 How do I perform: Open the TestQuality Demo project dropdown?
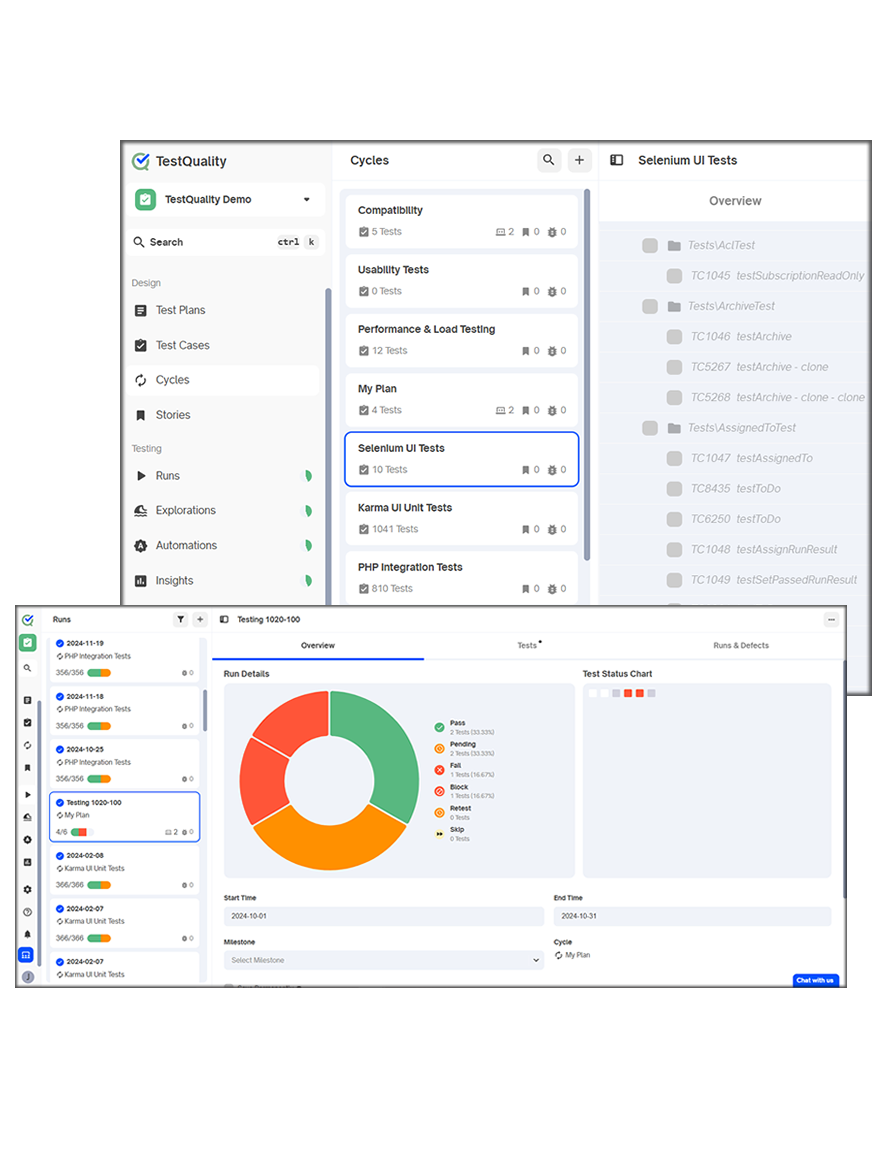pyautogui.click(x=229, y=199)
